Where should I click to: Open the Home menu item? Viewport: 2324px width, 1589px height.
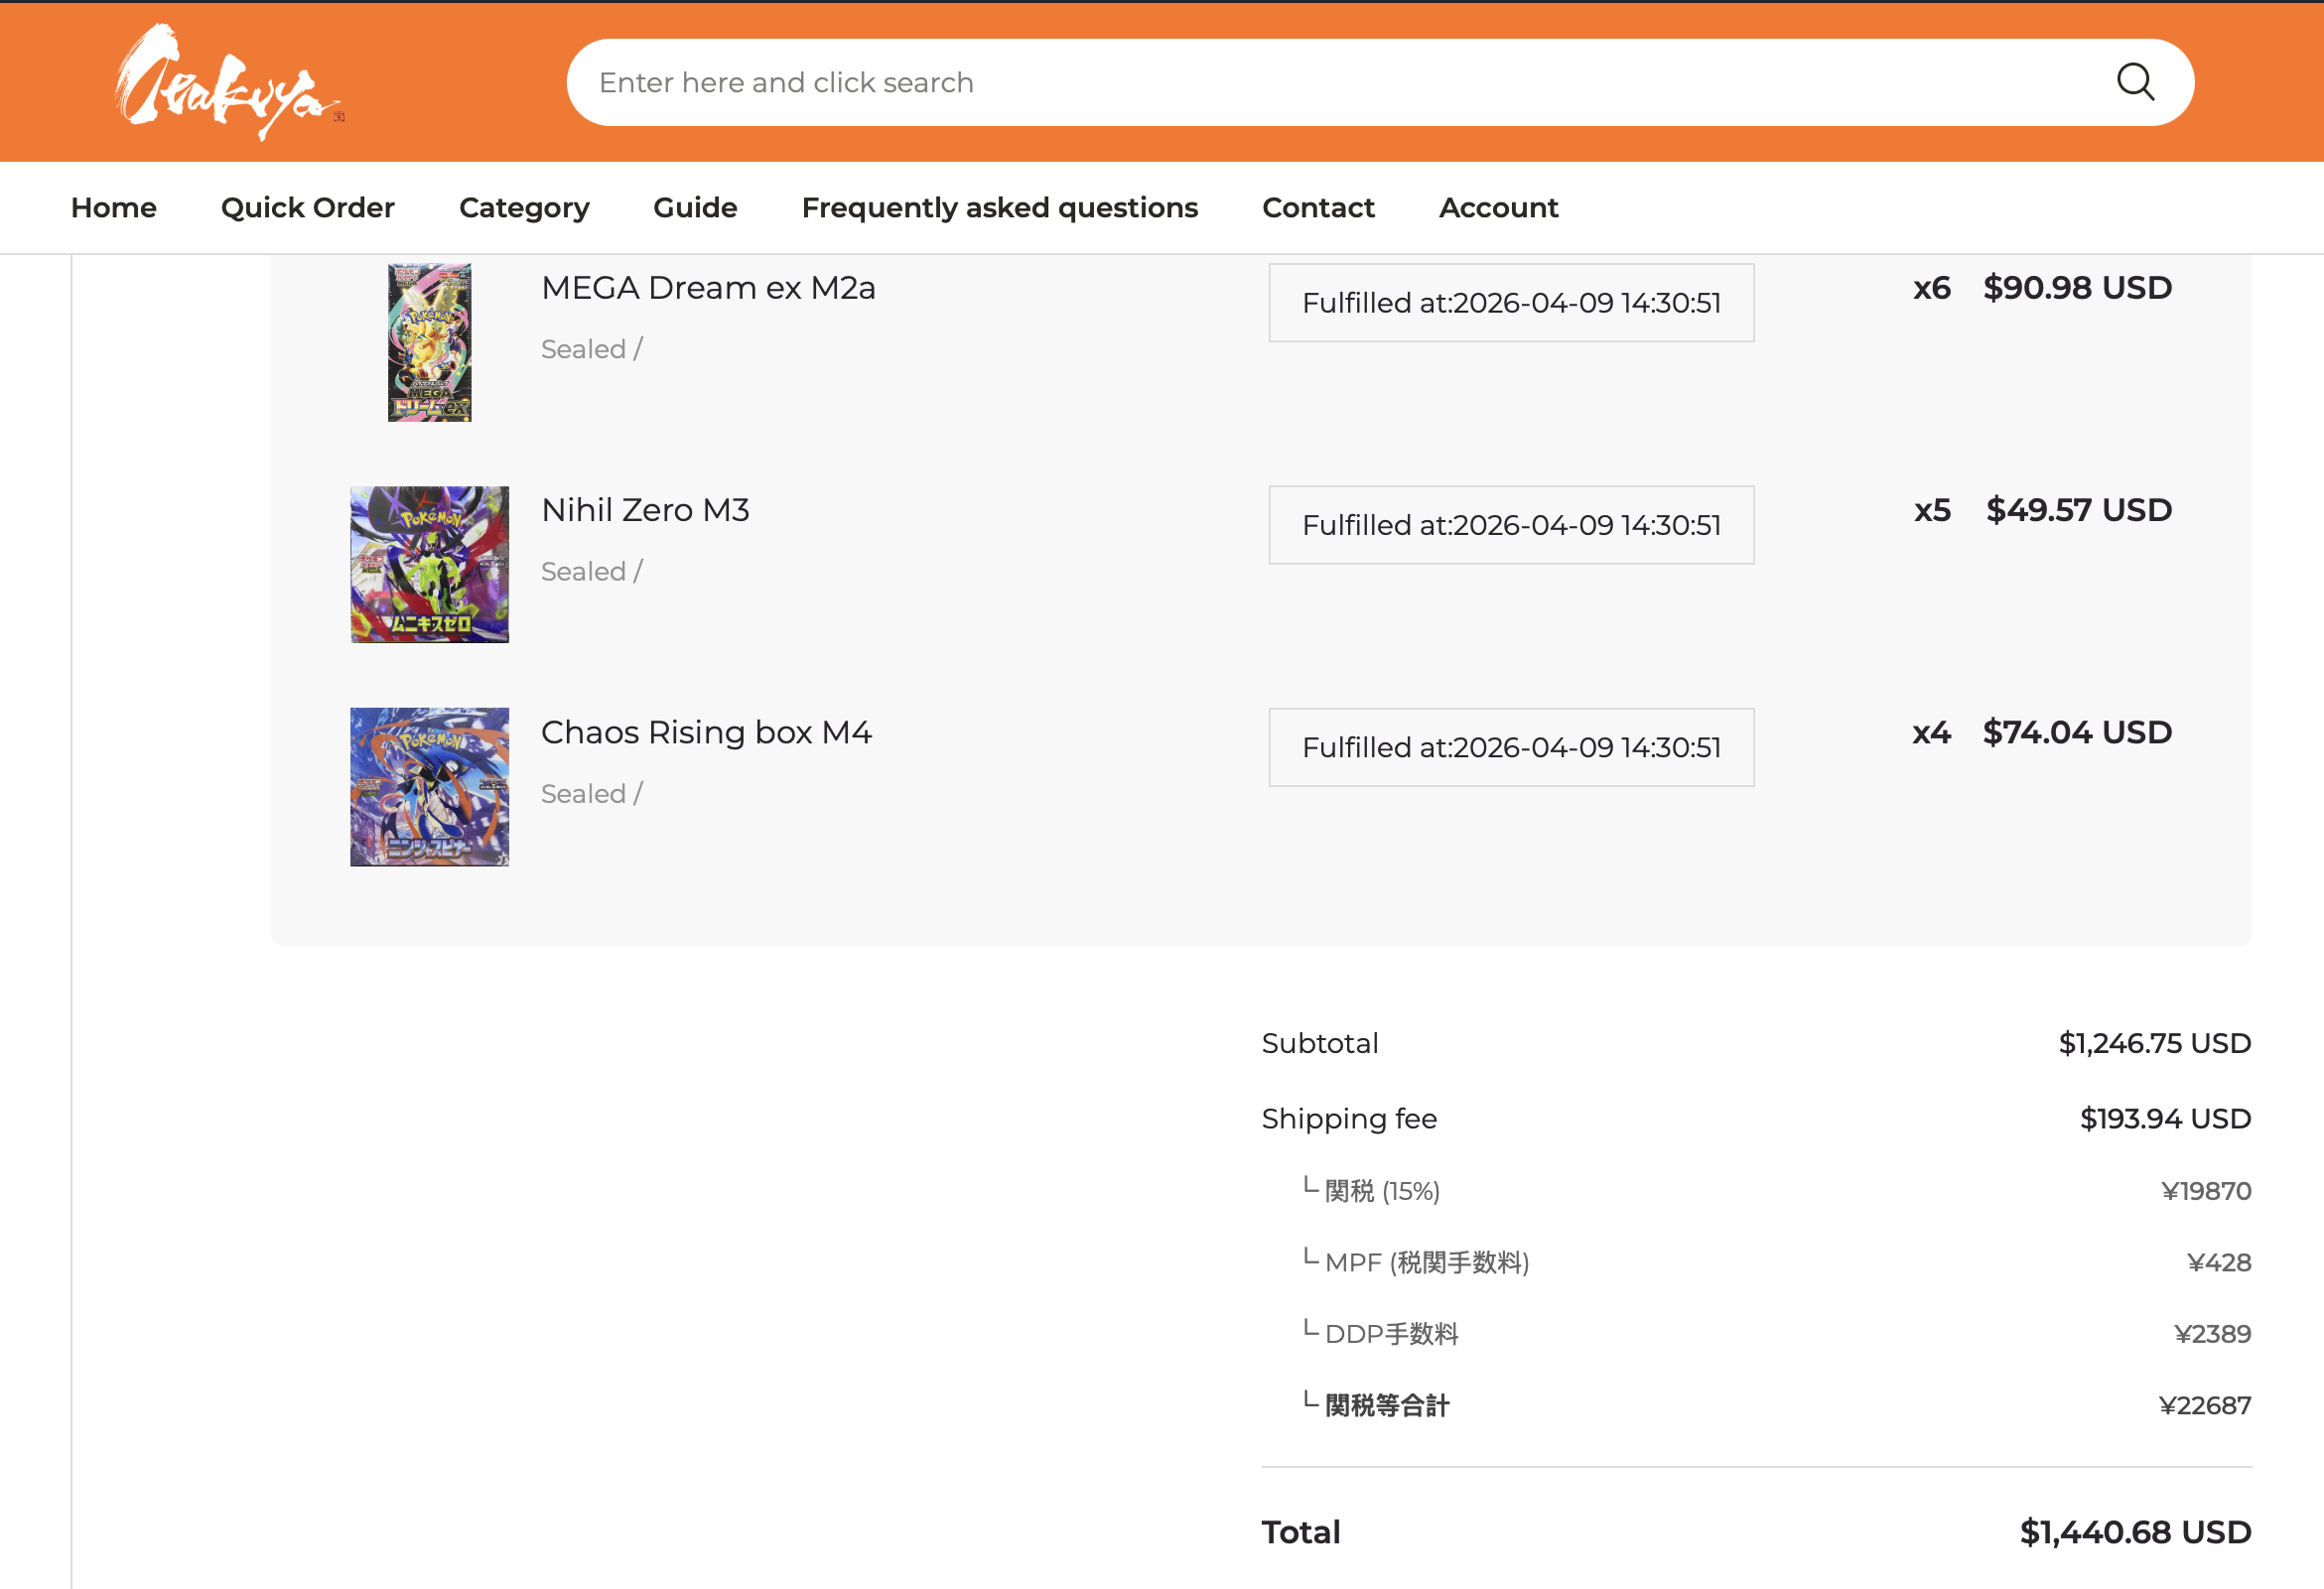[x=114, y=207]
